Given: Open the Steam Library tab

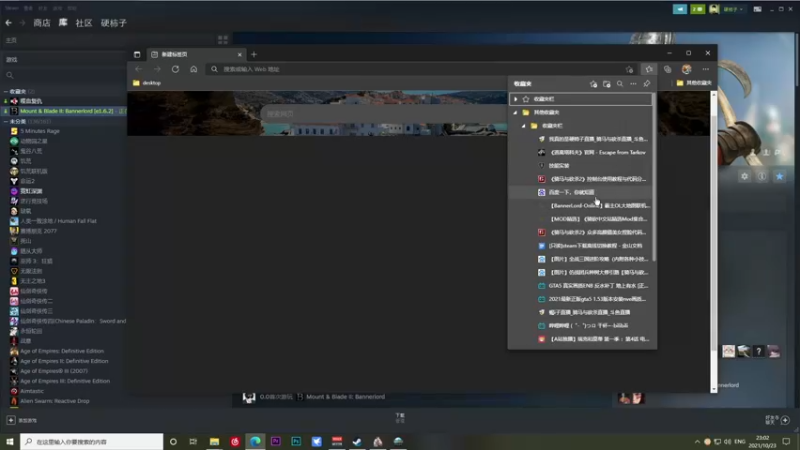Looking at the screenshot, I should tap(63, 22).
